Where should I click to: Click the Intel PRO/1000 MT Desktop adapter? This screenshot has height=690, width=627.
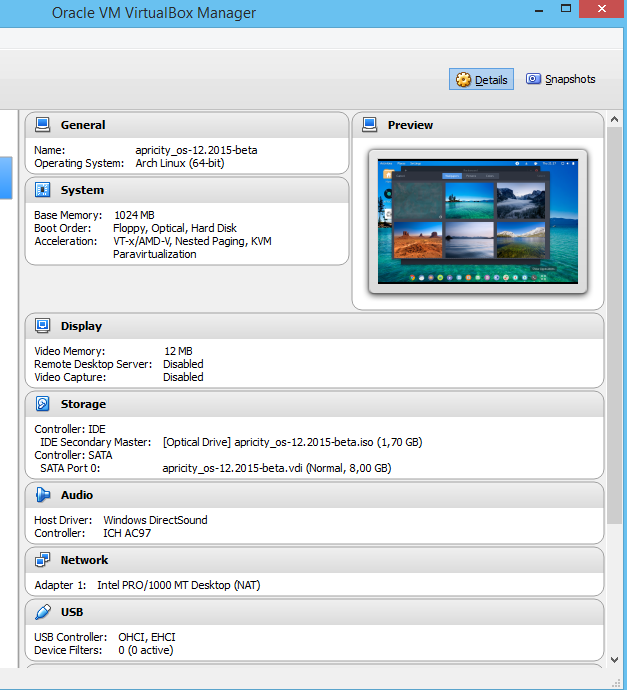point(179,585)
